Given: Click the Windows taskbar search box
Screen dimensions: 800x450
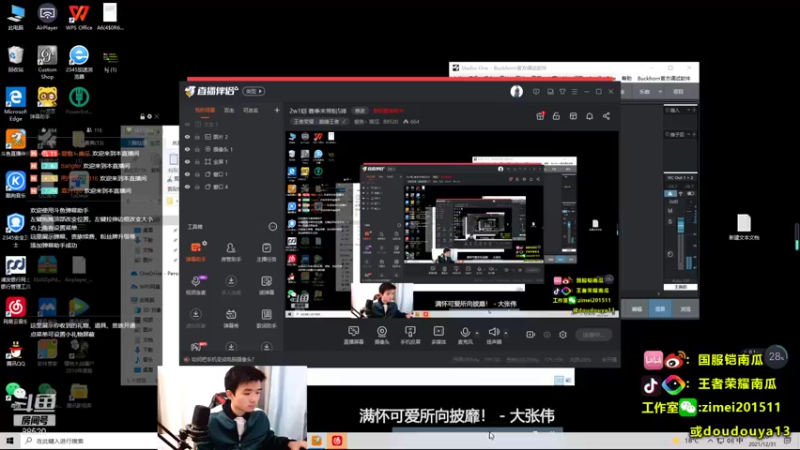Looking at the screenshot, I should coord(89,440).
